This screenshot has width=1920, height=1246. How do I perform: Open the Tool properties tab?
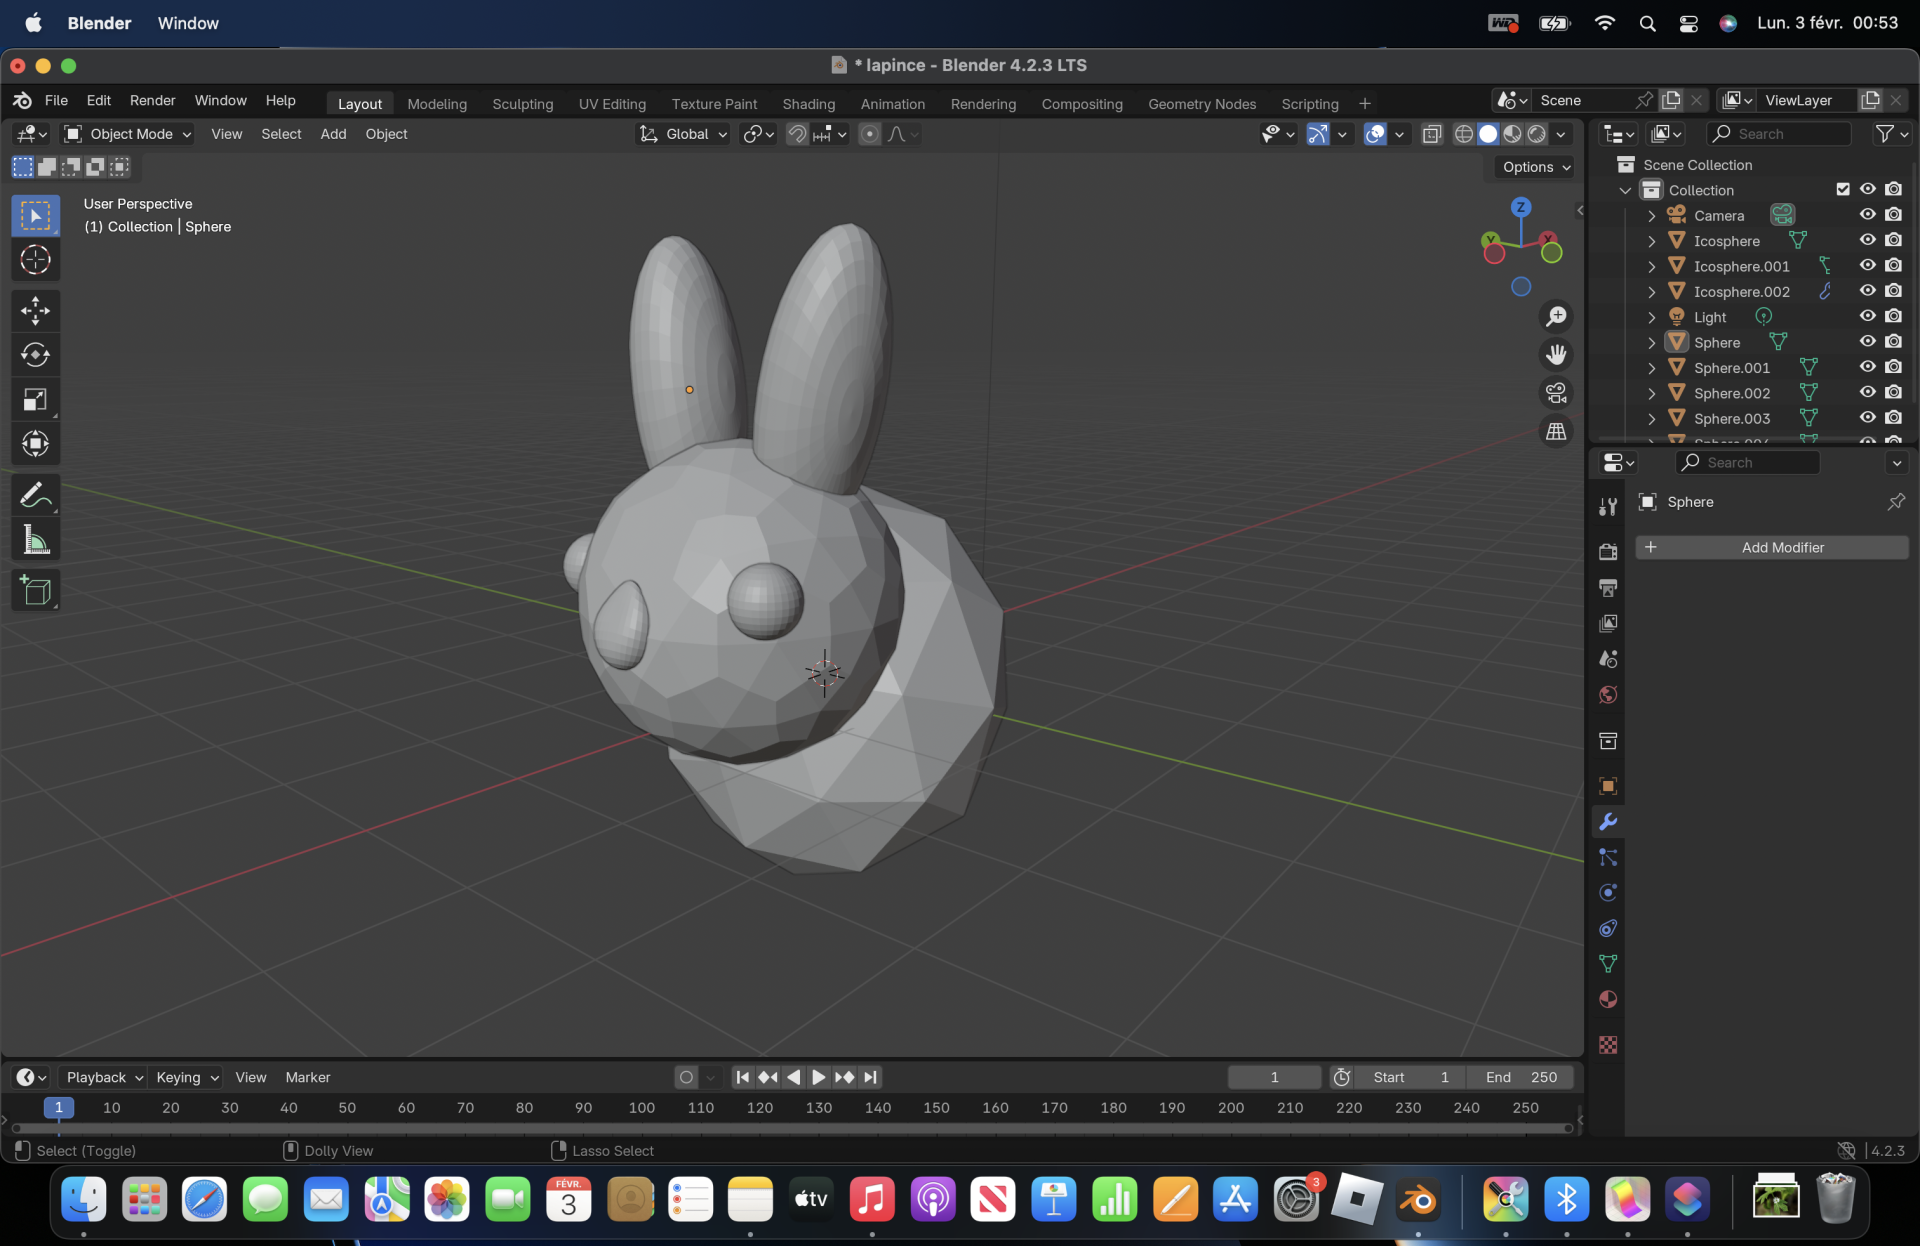coord(1608,507)
